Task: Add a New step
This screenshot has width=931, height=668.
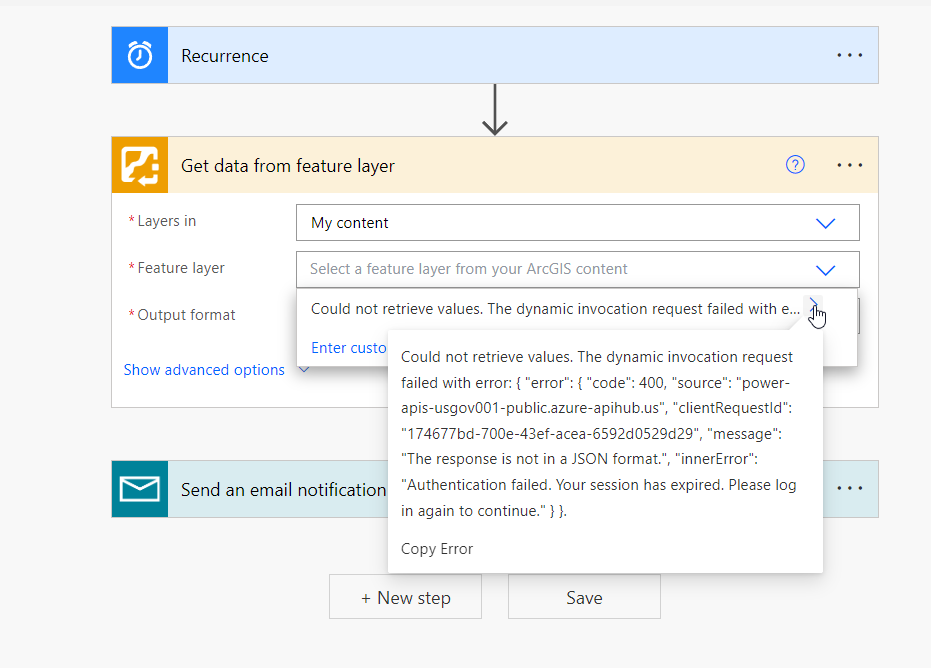Action: click(405, 598)
